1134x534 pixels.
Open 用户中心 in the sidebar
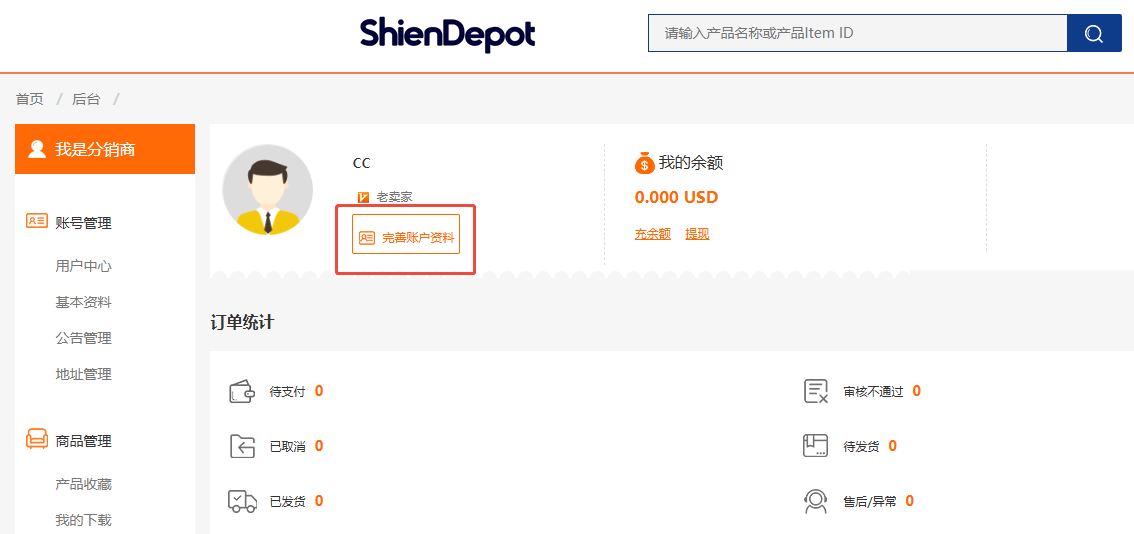83,266
